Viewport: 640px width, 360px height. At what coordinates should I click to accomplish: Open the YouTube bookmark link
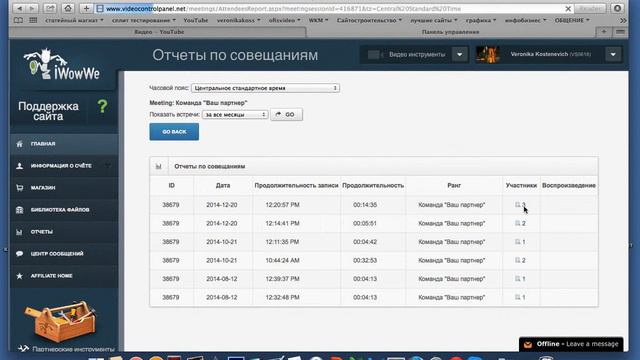196,20
